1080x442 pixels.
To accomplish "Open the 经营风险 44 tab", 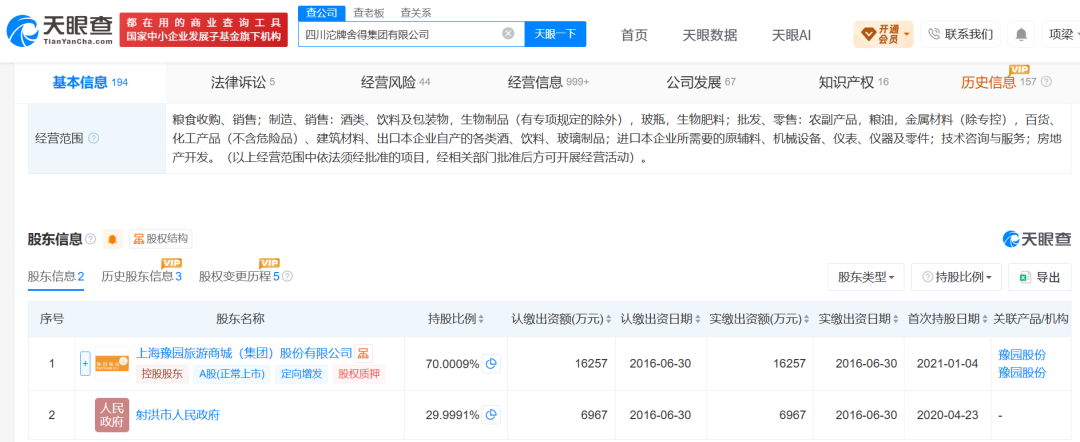I will [x=395, y=83].
